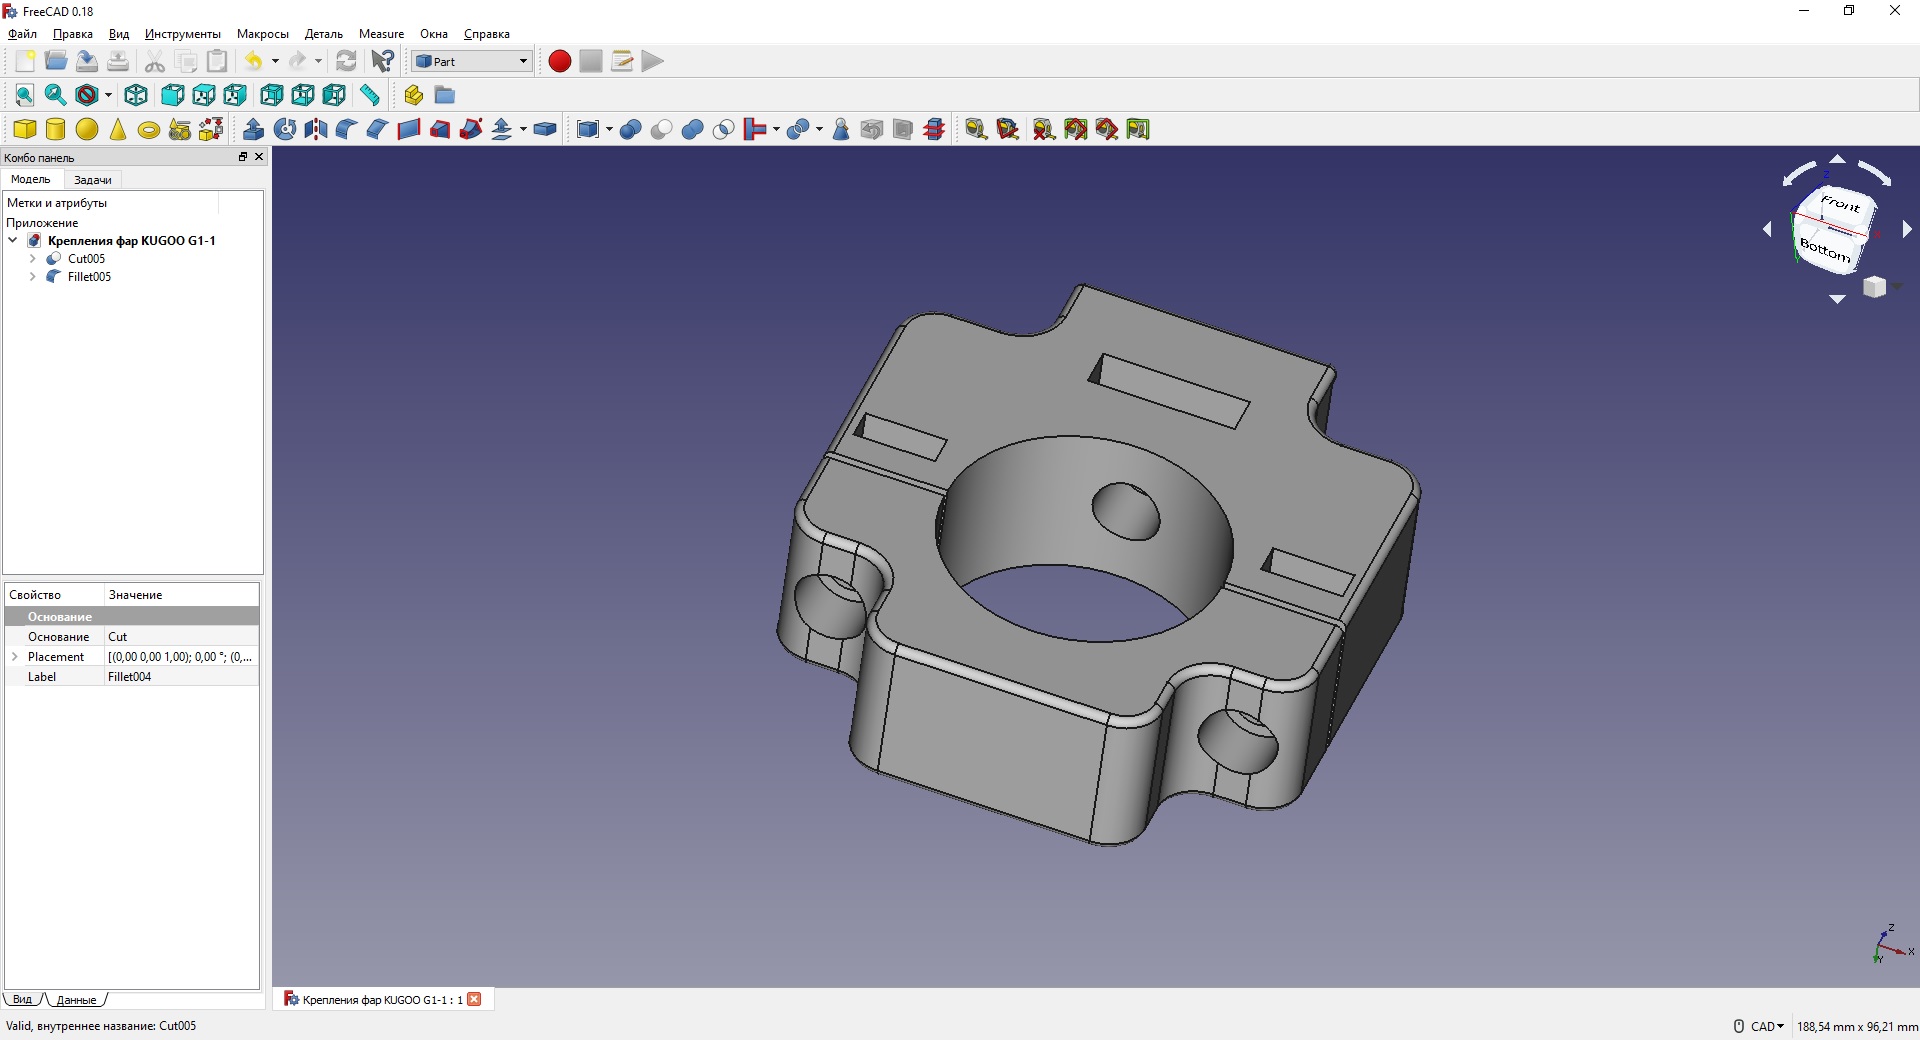Create a box primitive with the cube tool
1920x1040 pixels.
(x=25, y=129)
